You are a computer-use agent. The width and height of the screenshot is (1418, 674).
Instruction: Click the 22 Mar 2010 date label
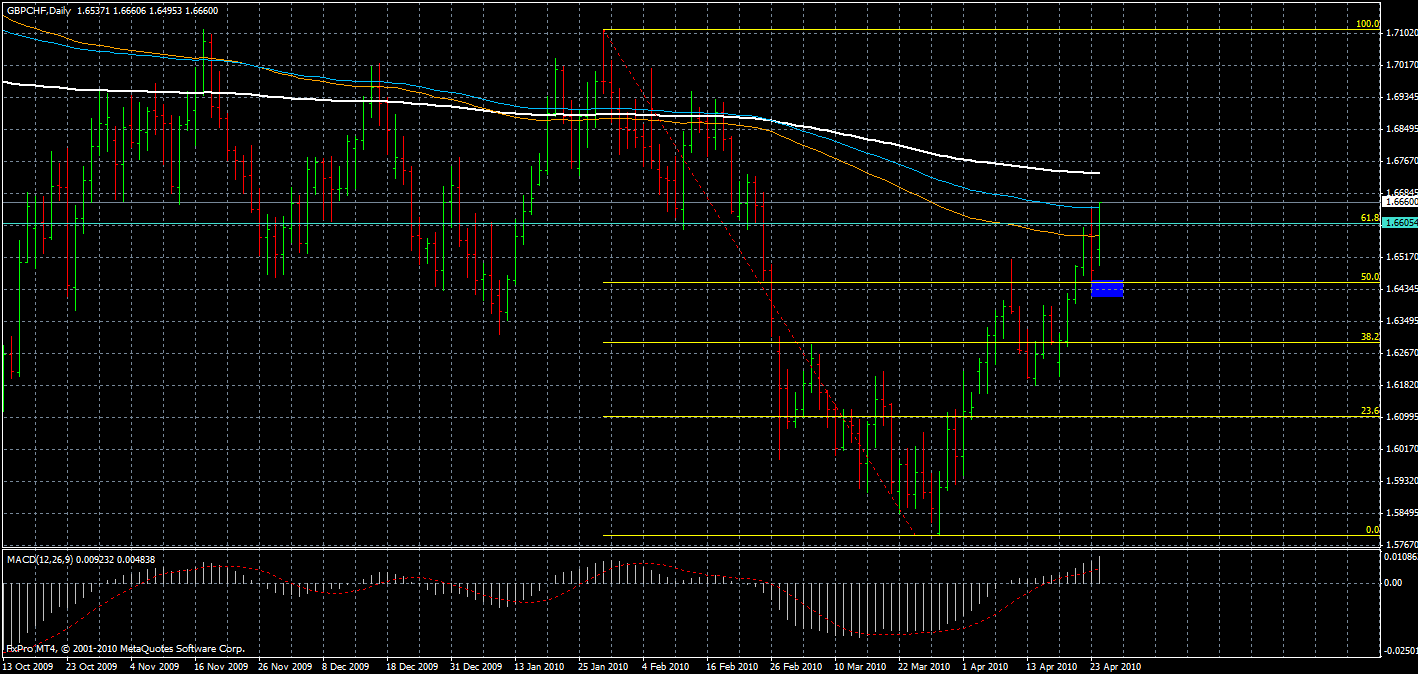coord(924,666)
